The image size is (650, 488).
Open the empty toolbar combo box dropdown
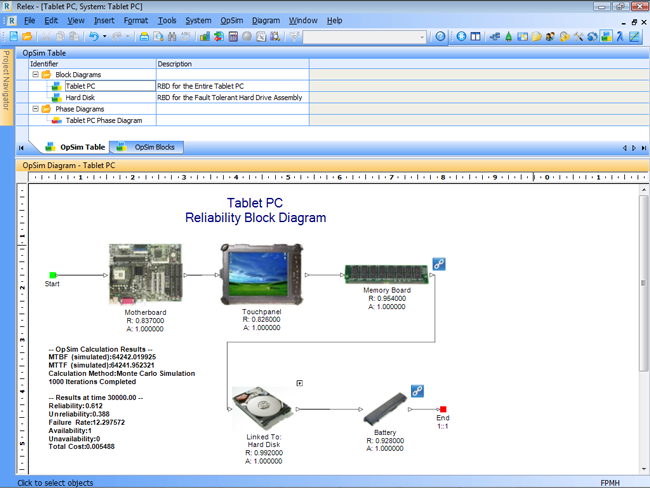[421, 37]
